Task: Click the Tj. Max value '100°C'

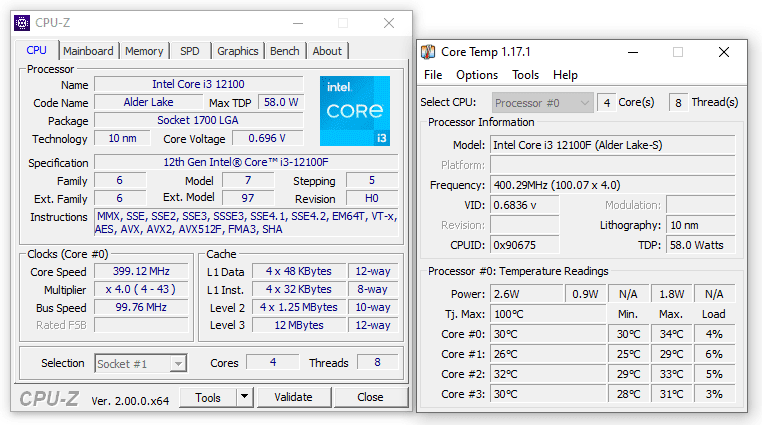Action: click(x=548, y=314)
